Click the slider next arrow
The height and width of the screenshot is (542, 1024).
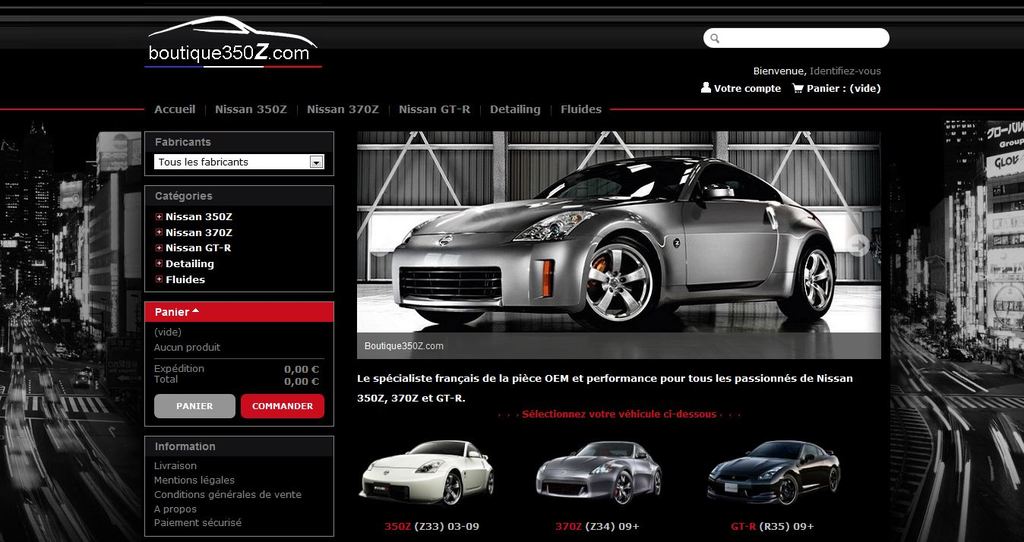pyautogui.click(x=858, y=245)
